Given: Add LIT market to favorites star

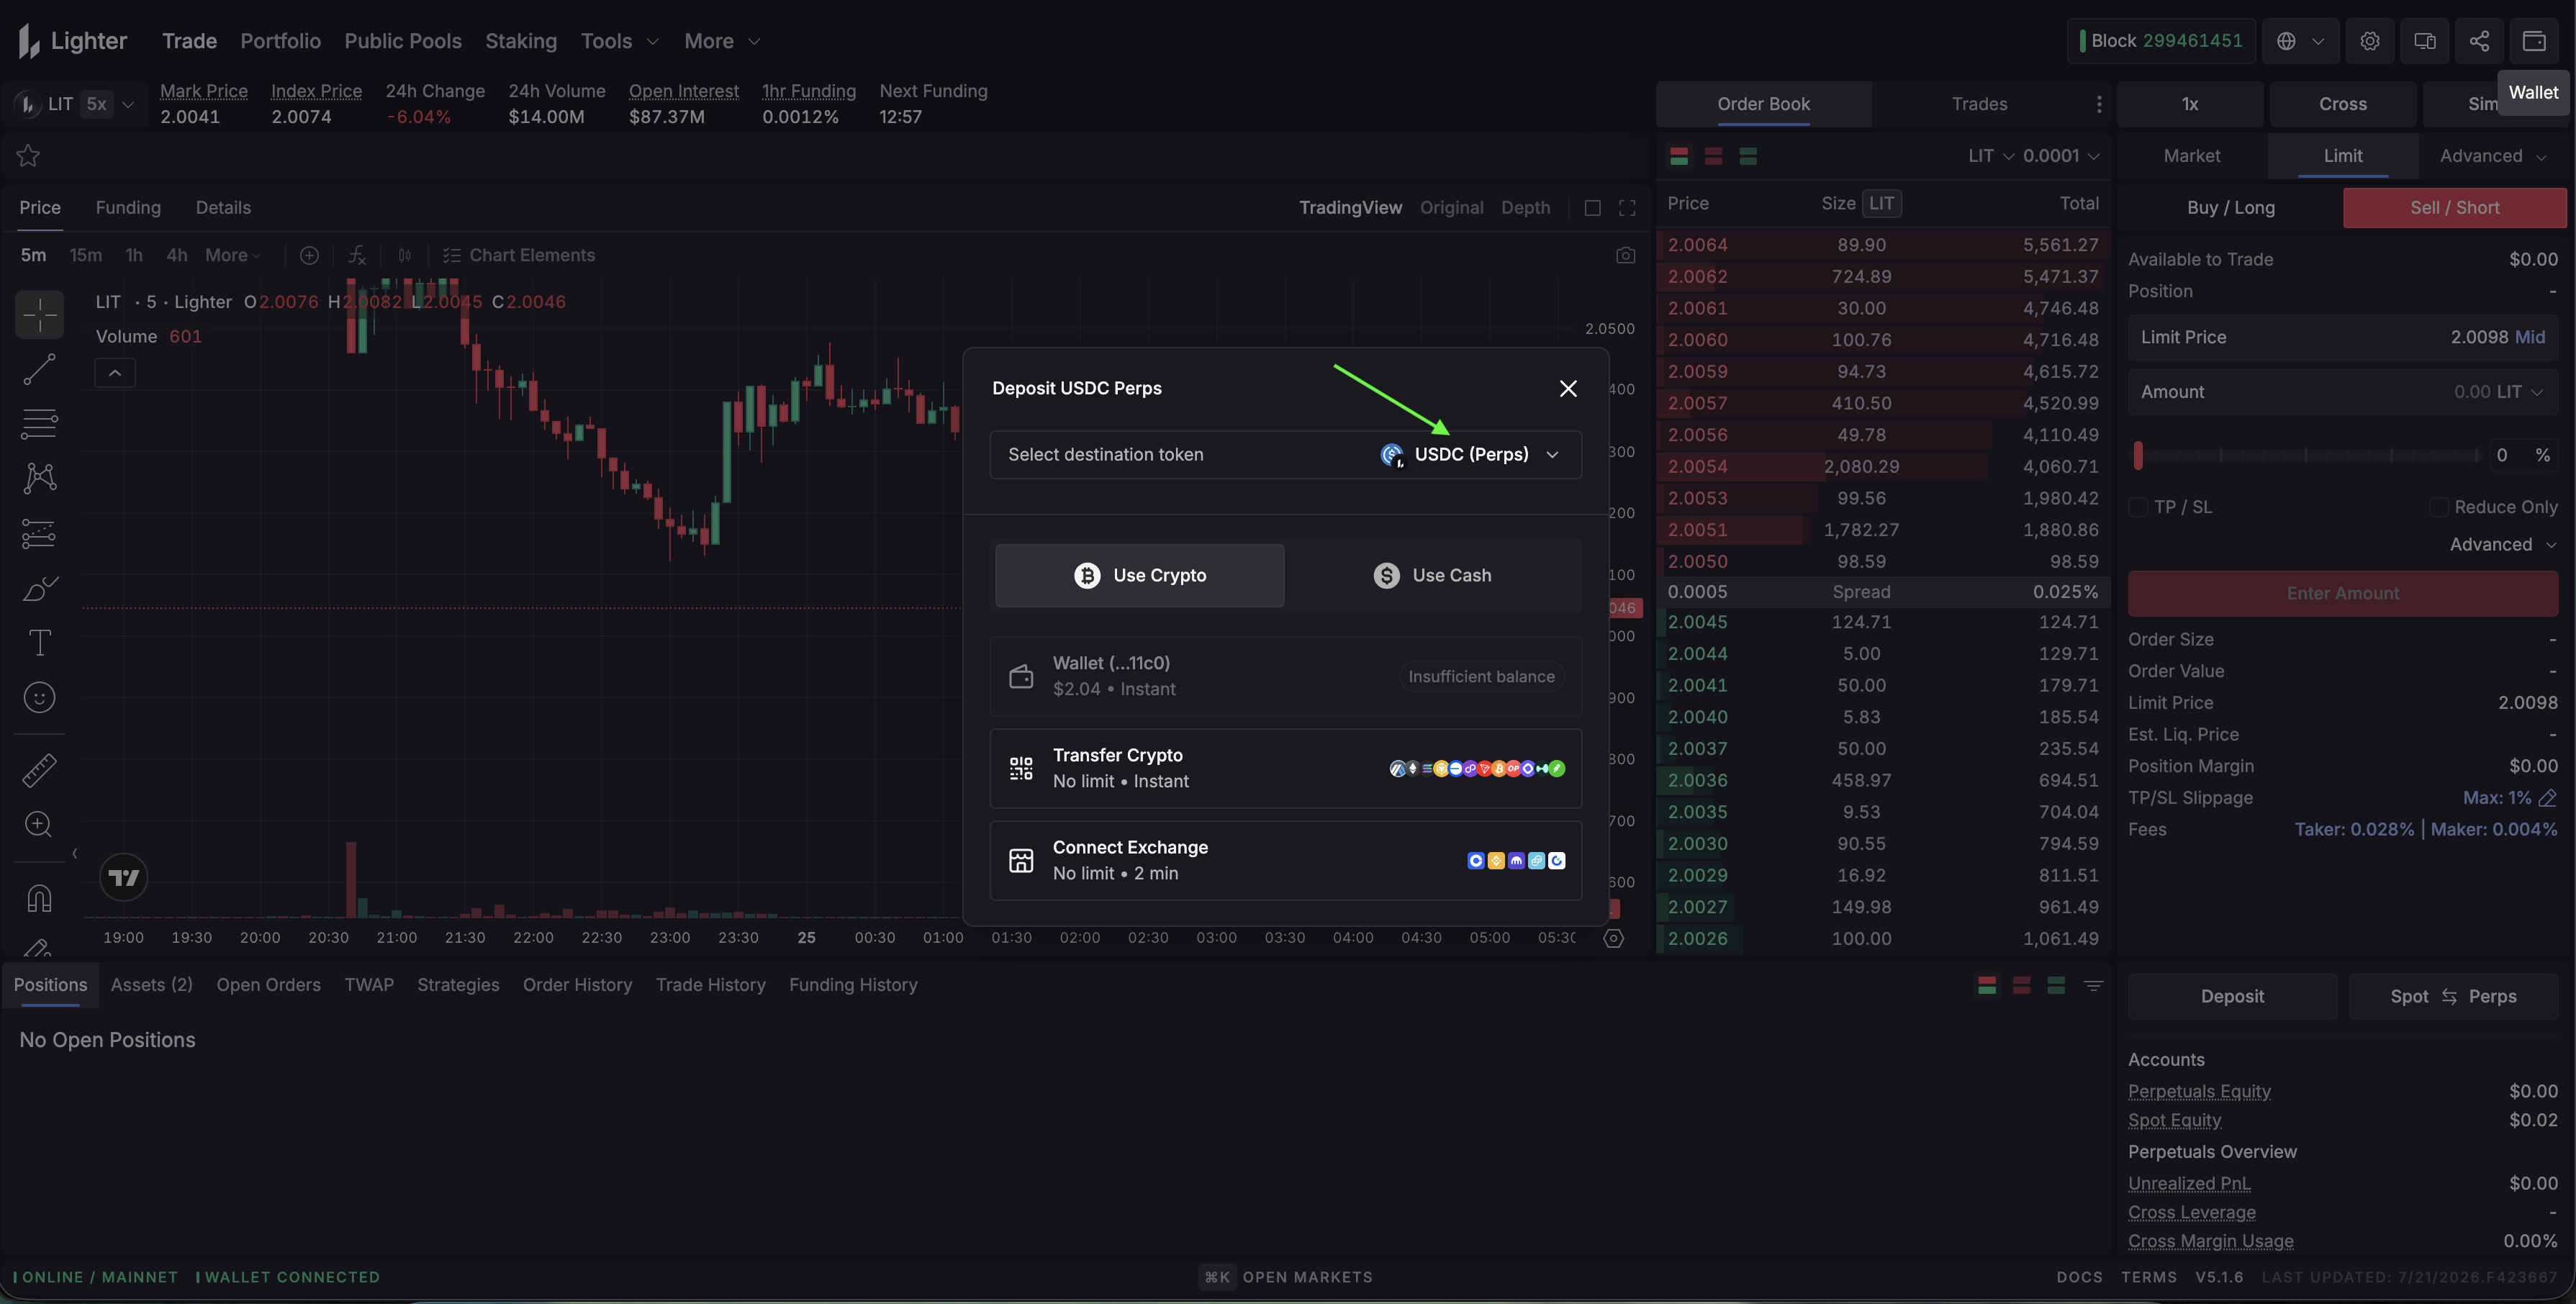Looking at the screenshot, I should click(x=28, y=156).
